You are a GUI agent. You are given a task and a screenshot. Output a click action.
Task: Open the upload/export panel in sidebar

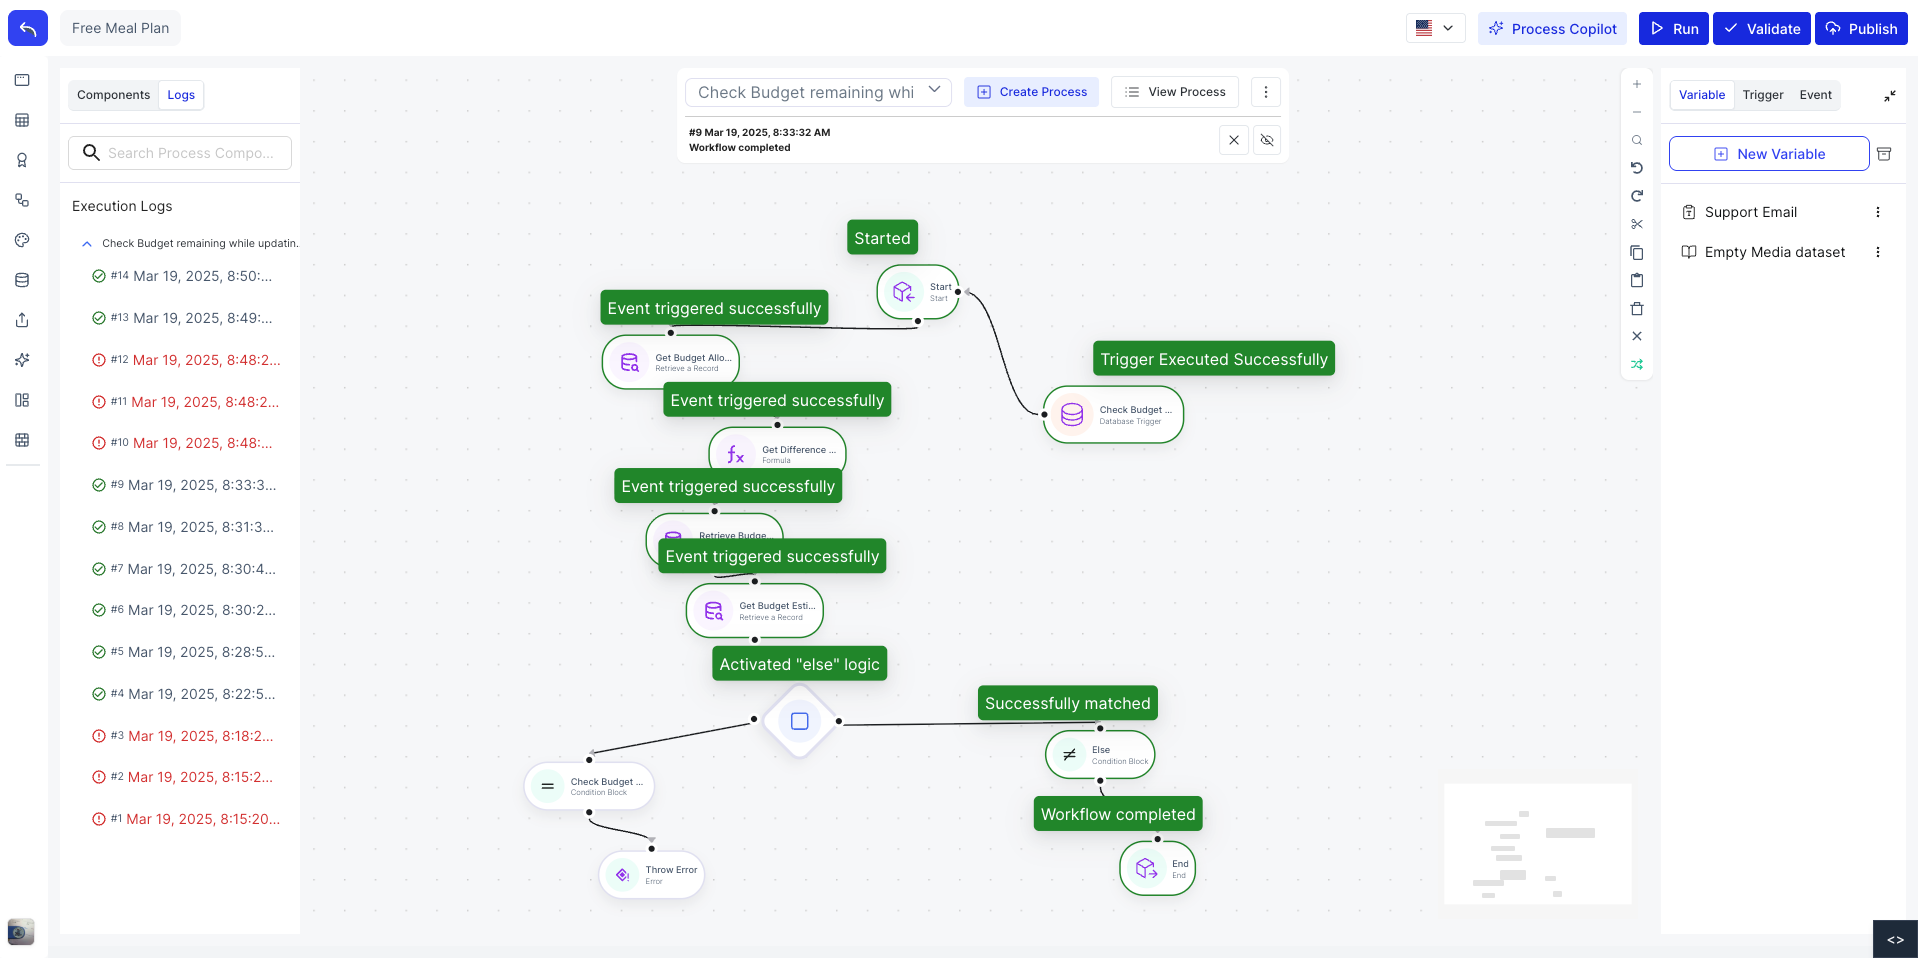(22, 320)
